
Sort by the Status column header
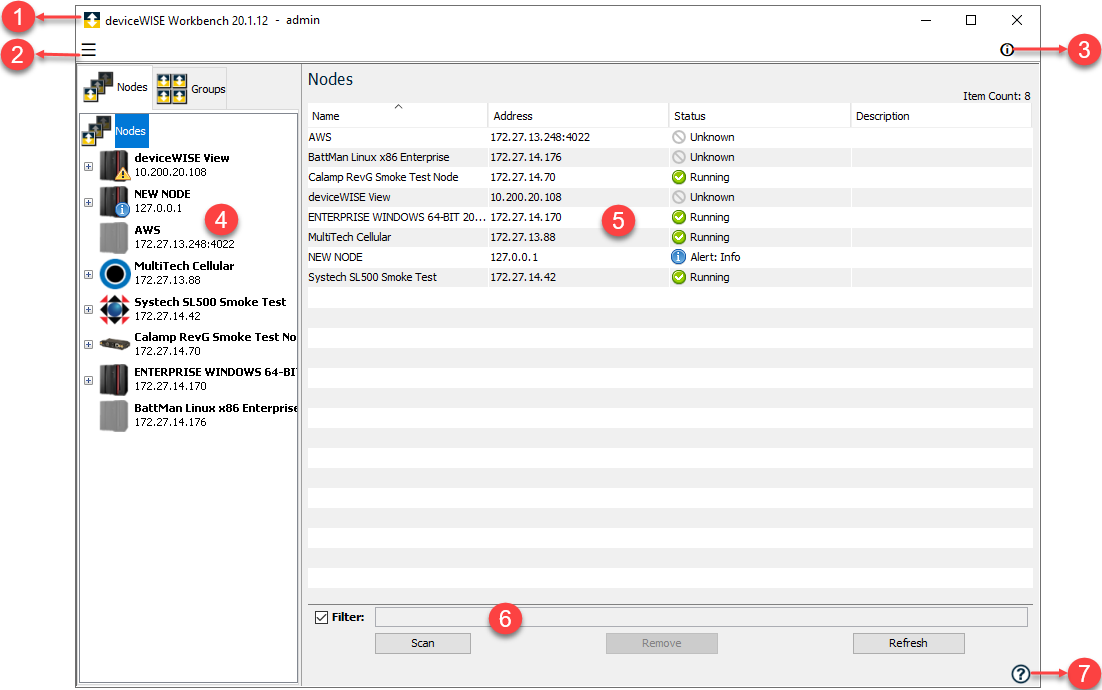(759, 116)
